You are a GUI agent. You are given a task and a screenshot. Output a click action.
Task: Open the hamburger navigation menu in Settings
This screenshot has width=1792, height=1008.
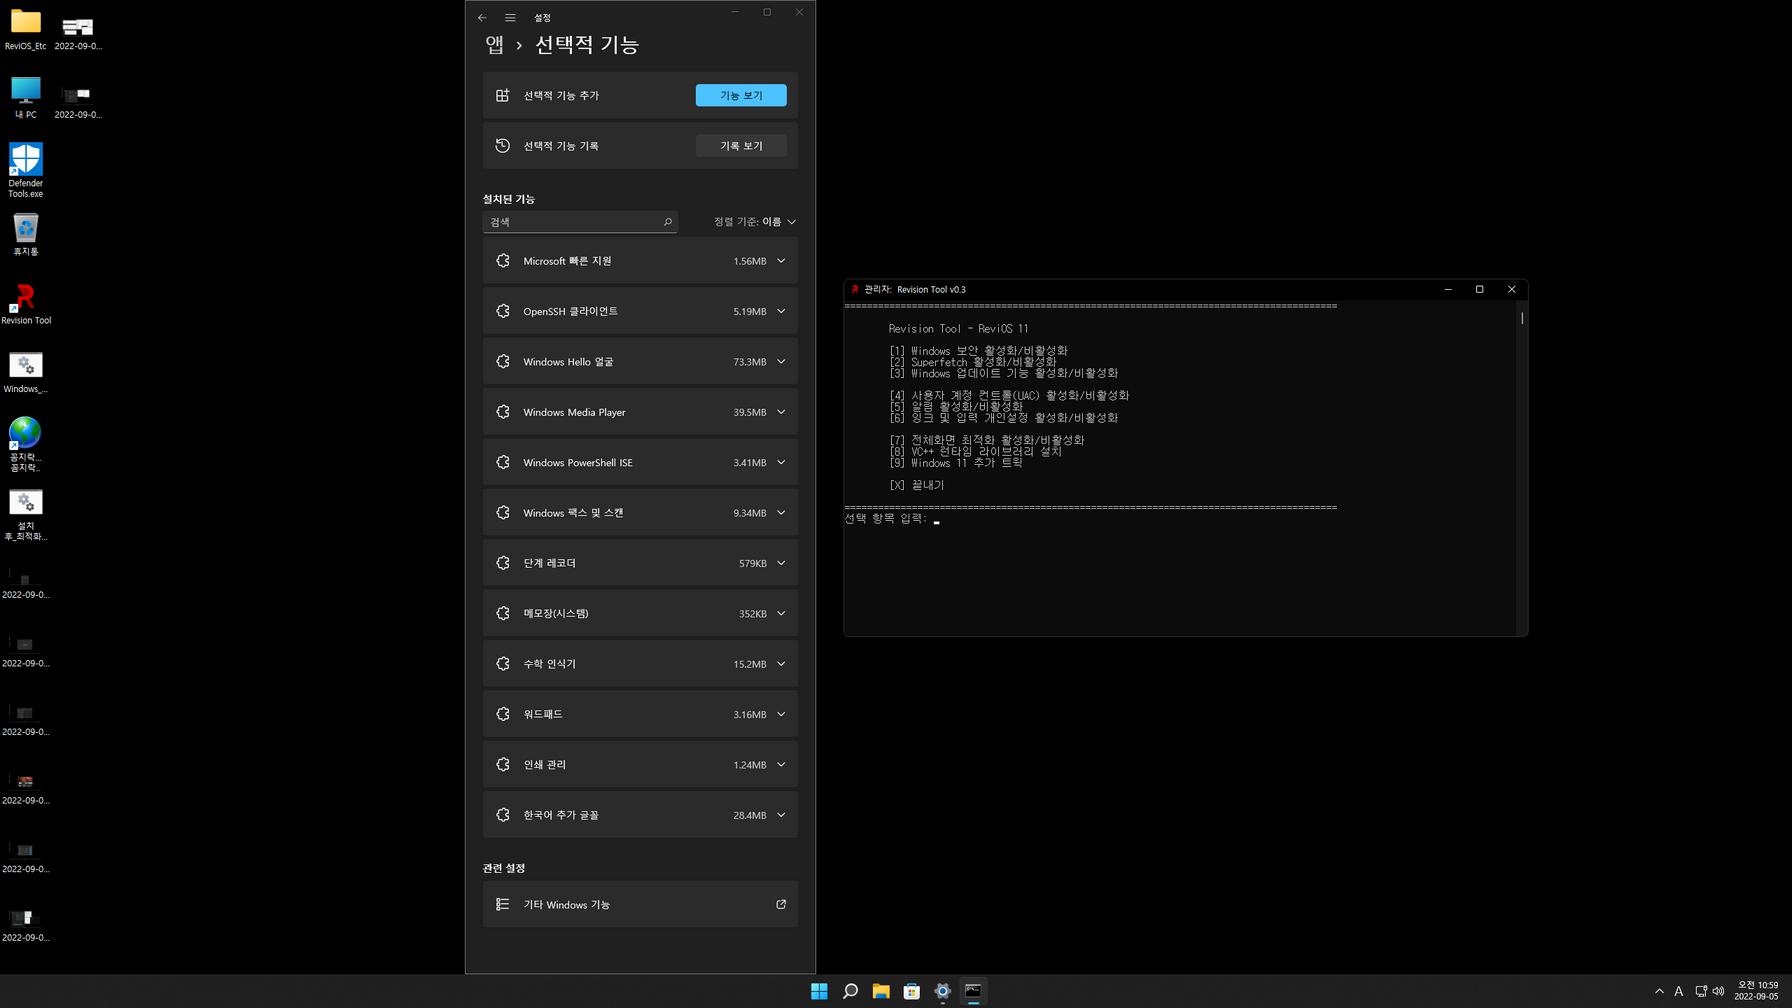pyautogui.click(x=510, y=17)
